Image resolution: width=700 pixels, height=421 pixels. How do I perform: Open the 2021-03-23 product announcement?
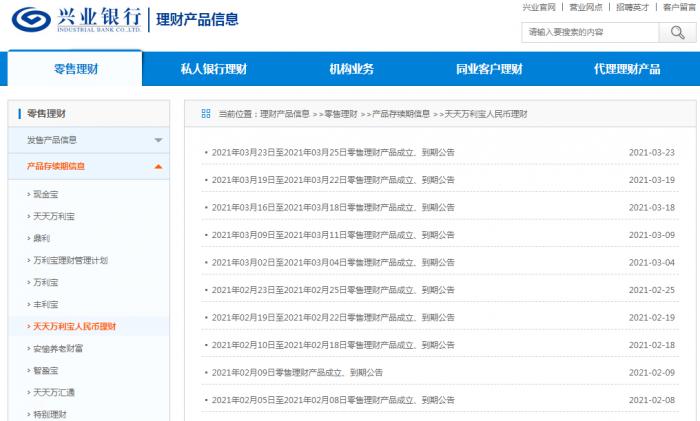331,153
